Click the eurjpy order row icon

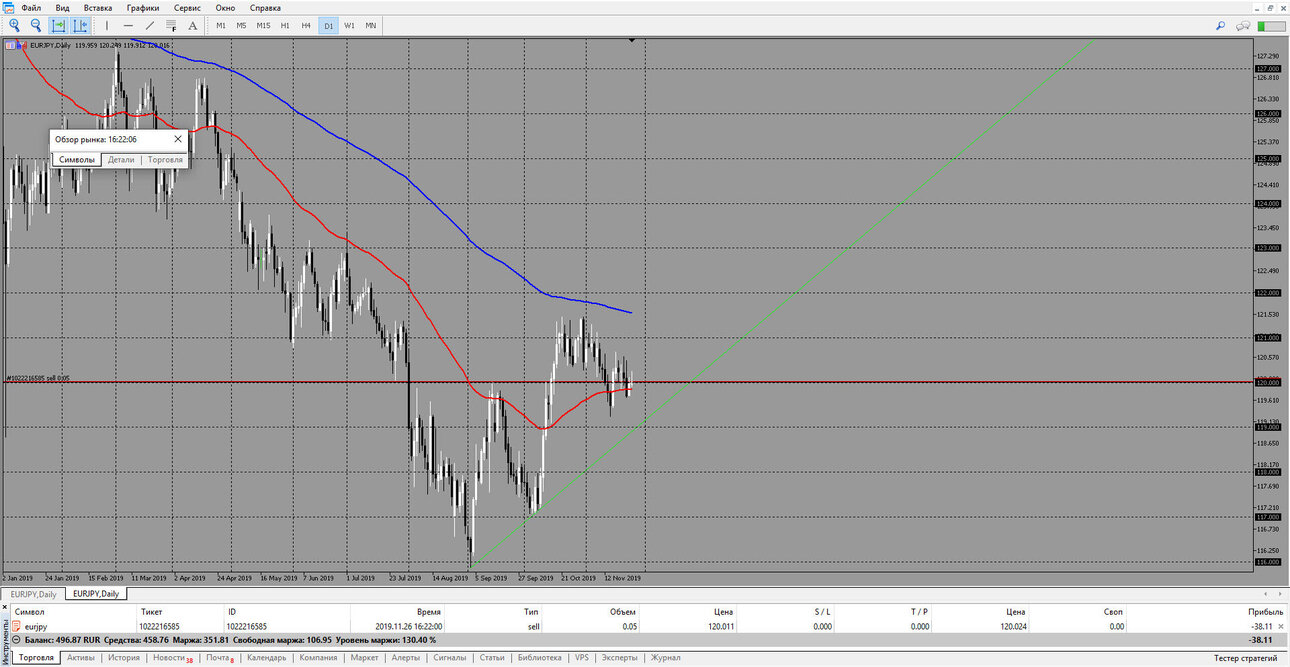pyautogui.click(x=17, y=626)
